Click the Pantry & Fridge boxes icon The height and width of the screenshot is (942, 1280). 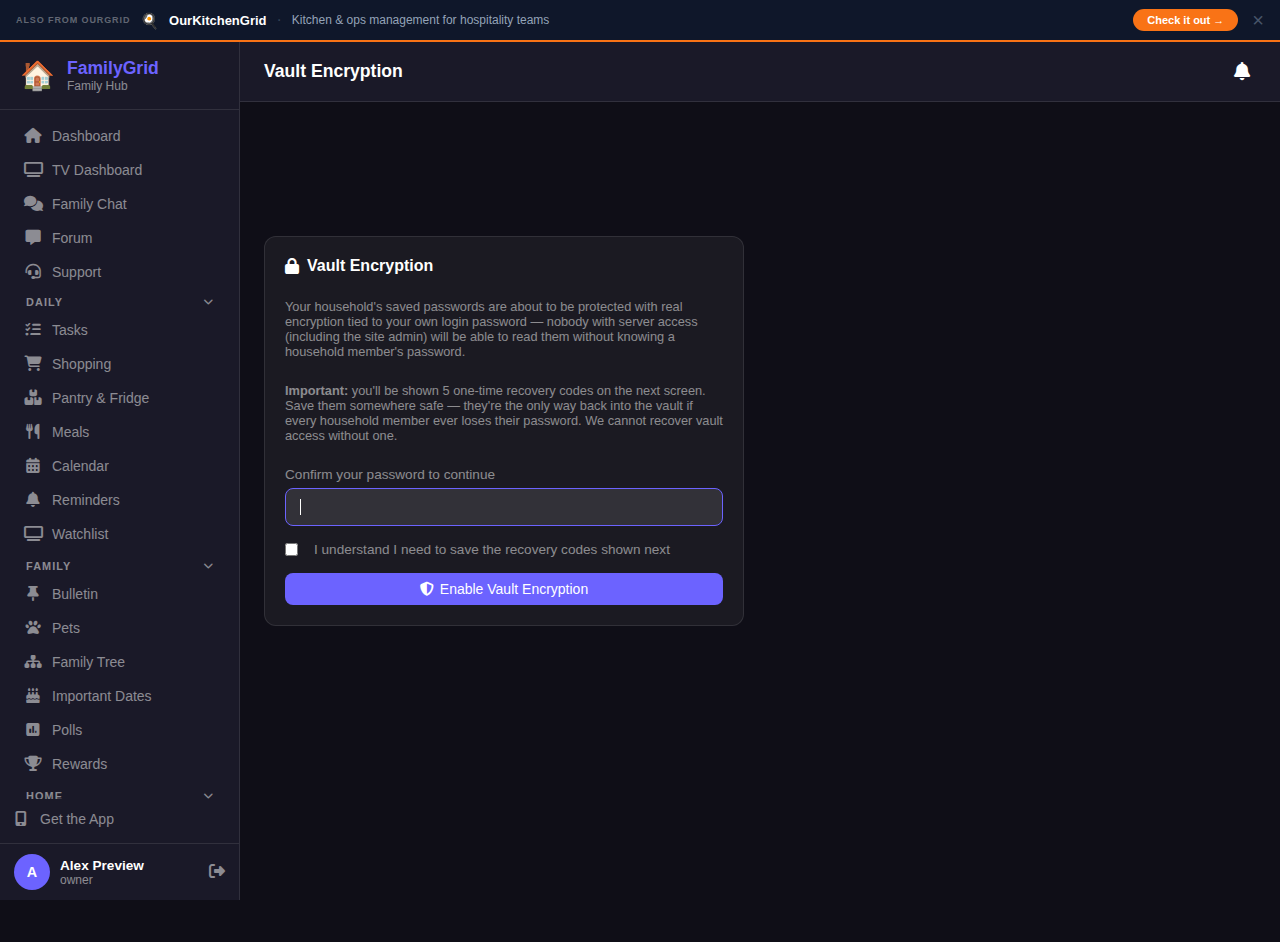[x=33, y=398]
